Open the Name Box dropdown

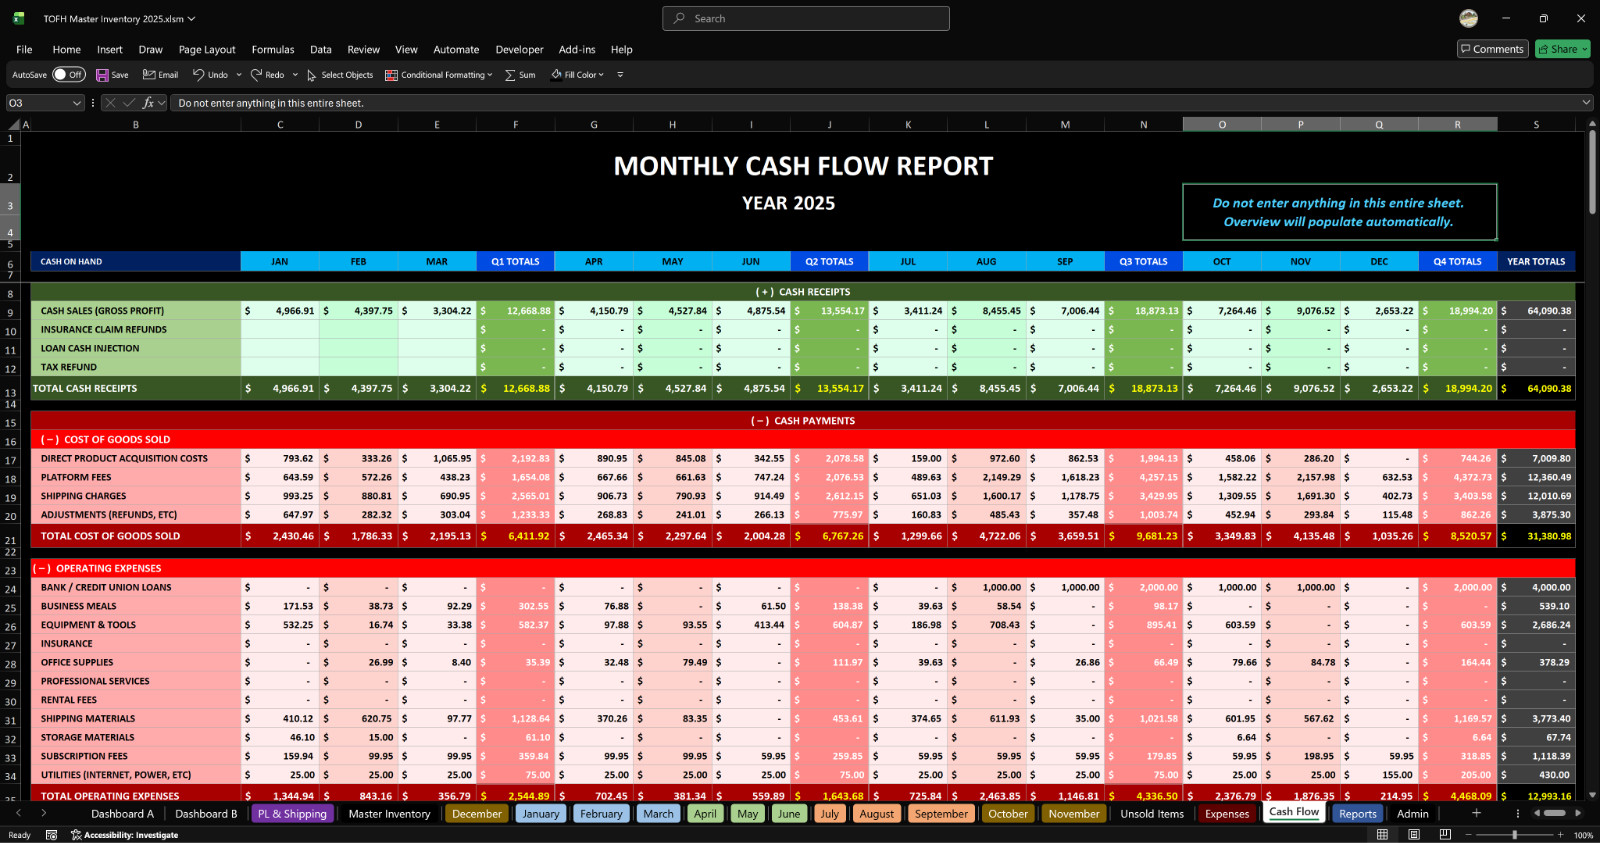click(77, 103)
